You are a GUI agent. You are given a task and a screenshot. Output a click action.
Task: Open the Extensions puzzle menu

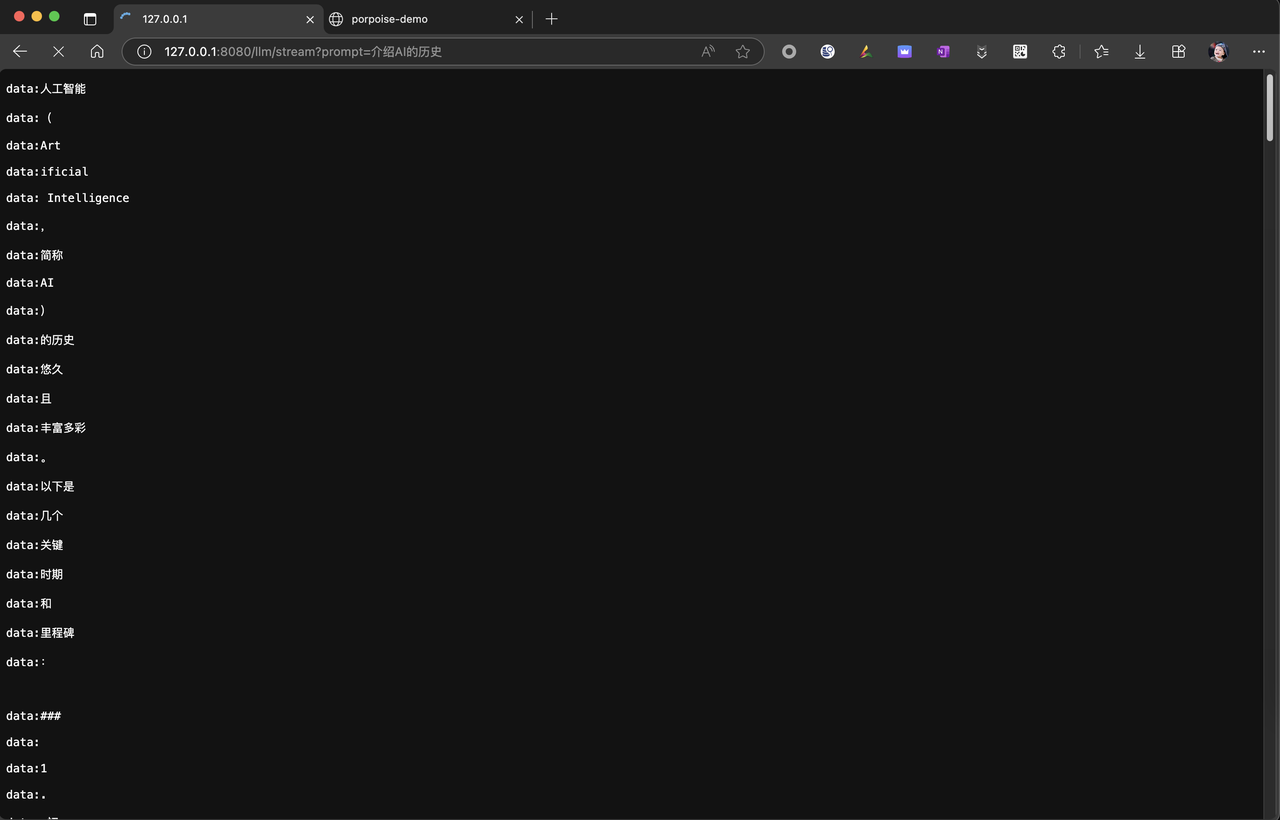[x=1059, y=52]
